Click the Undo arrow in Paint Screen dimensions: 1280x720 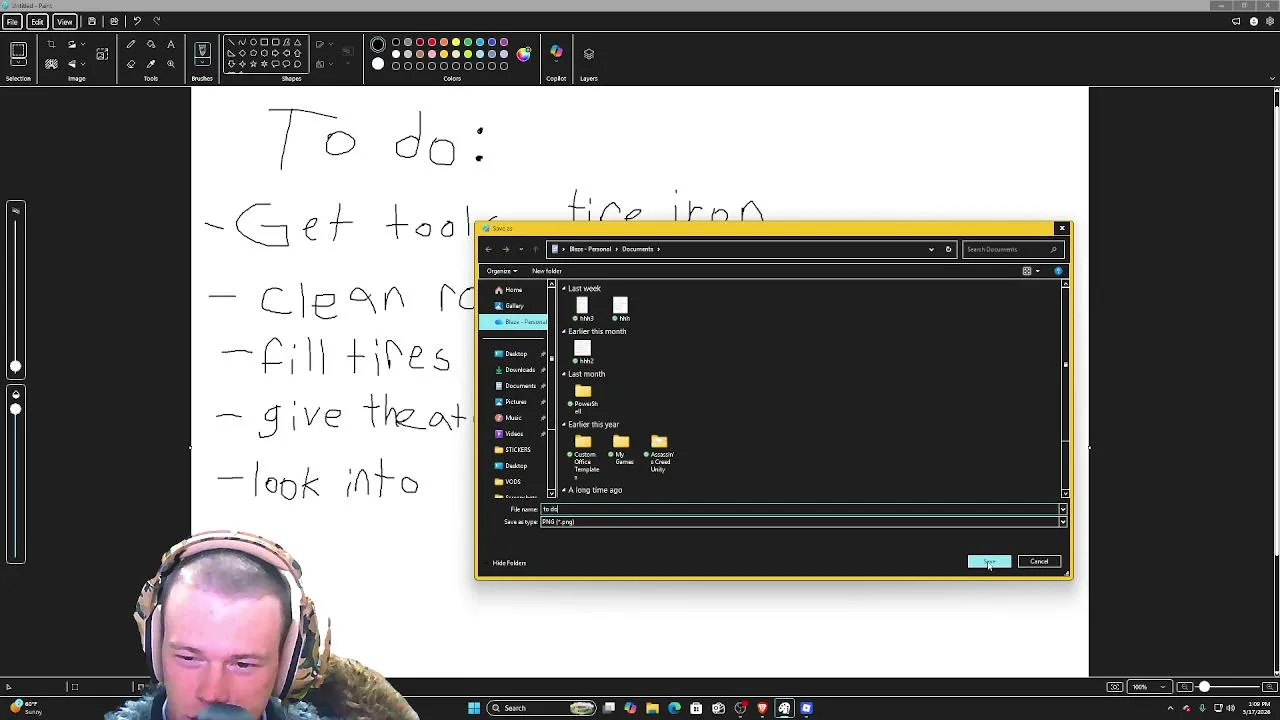click(137, 21)
